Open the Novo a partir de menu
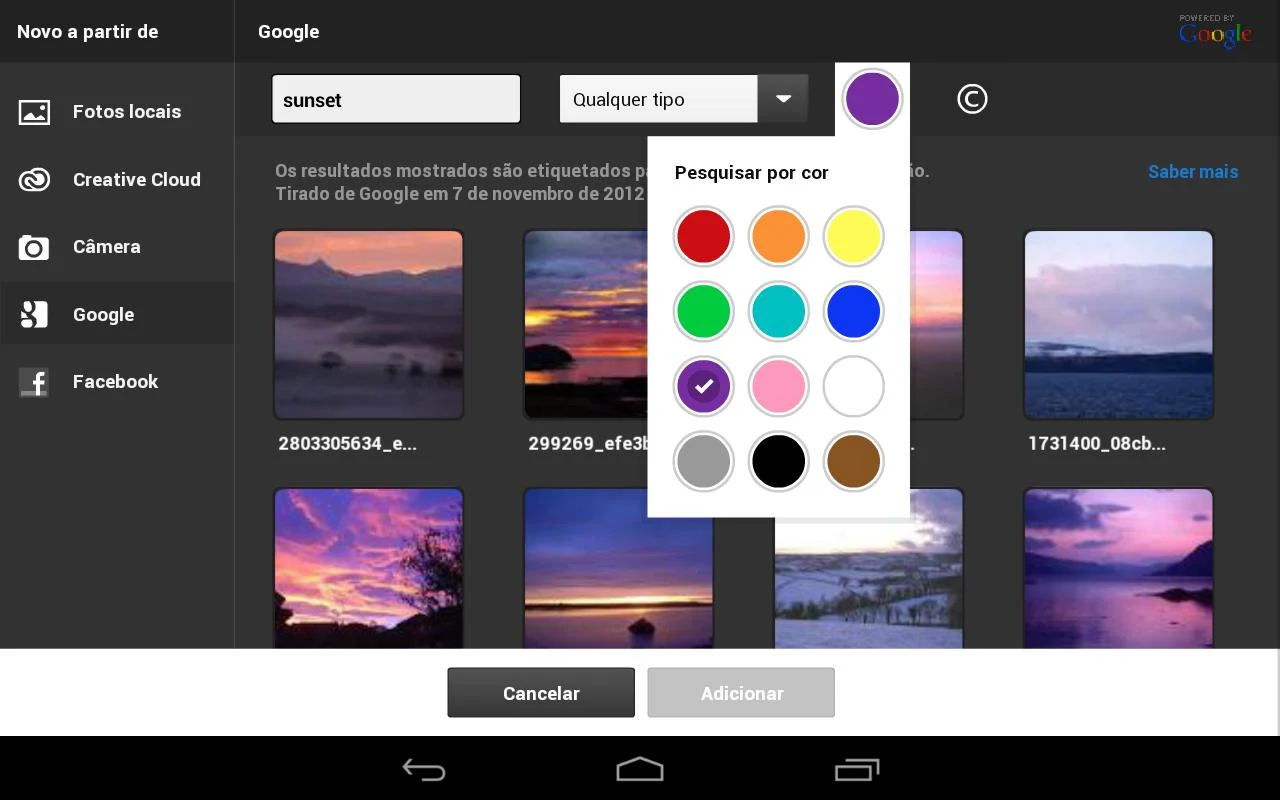1280x800 pixels. tap(85, 31)
